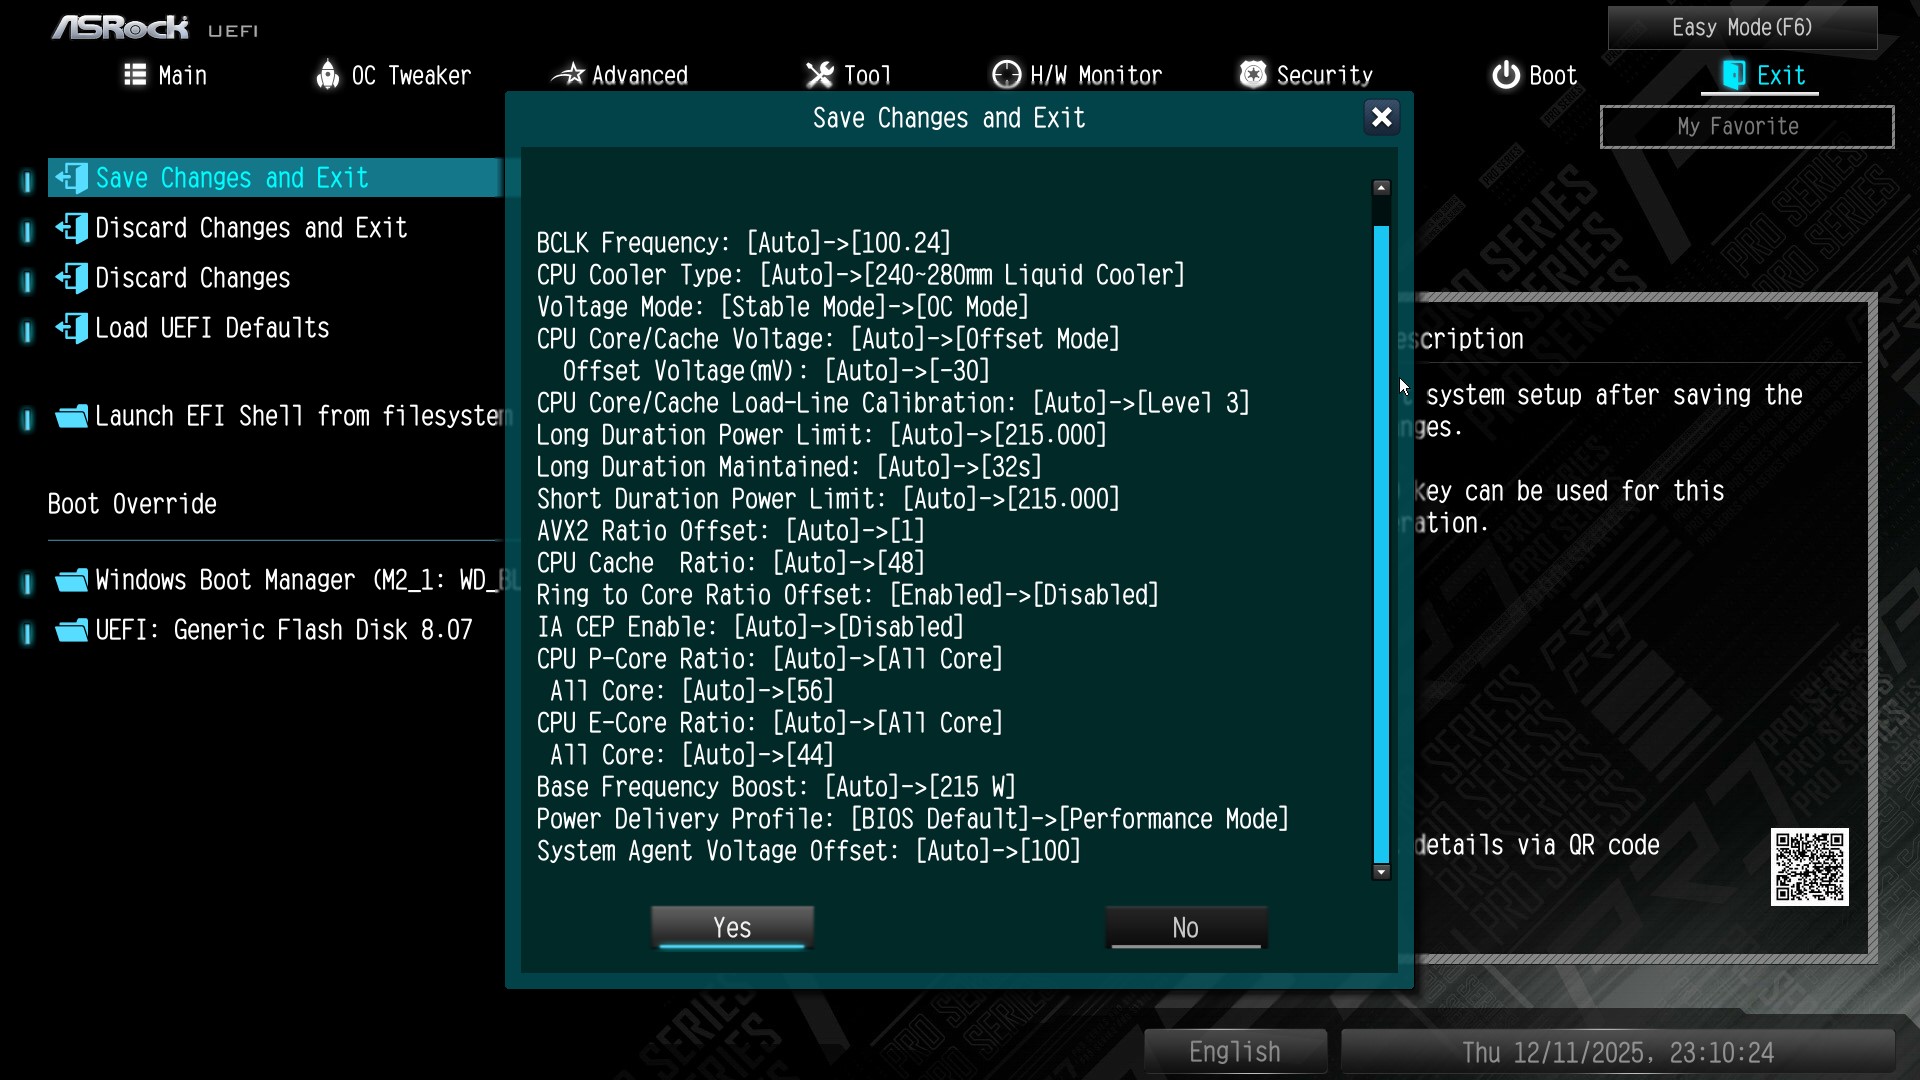Click the Security shield icon
Viewport: 1920px width, 1080px height.
coord(1253,75)
